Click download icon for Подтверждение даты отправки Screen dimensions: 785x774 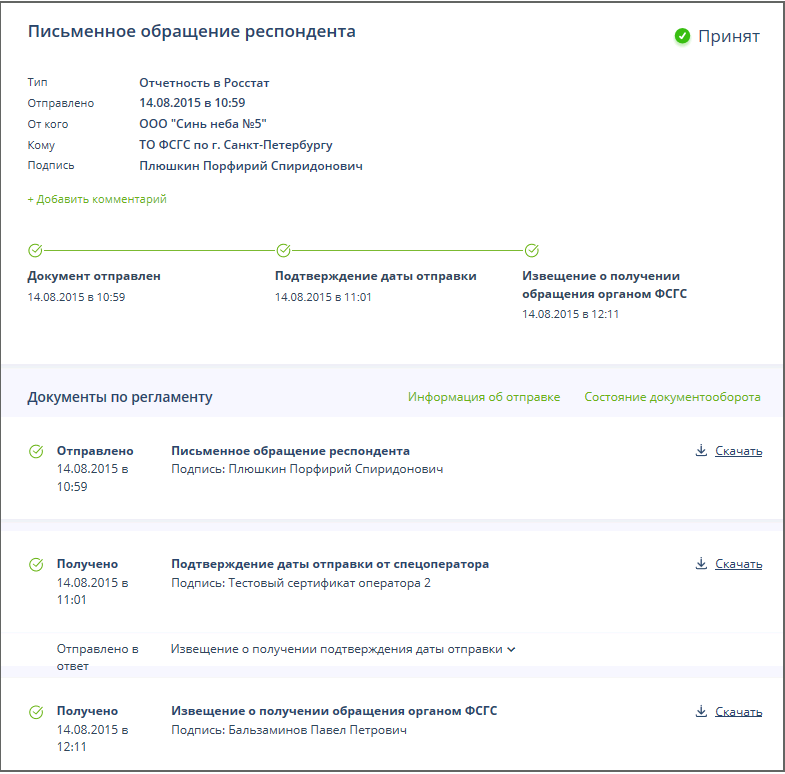tap(701, 564)
